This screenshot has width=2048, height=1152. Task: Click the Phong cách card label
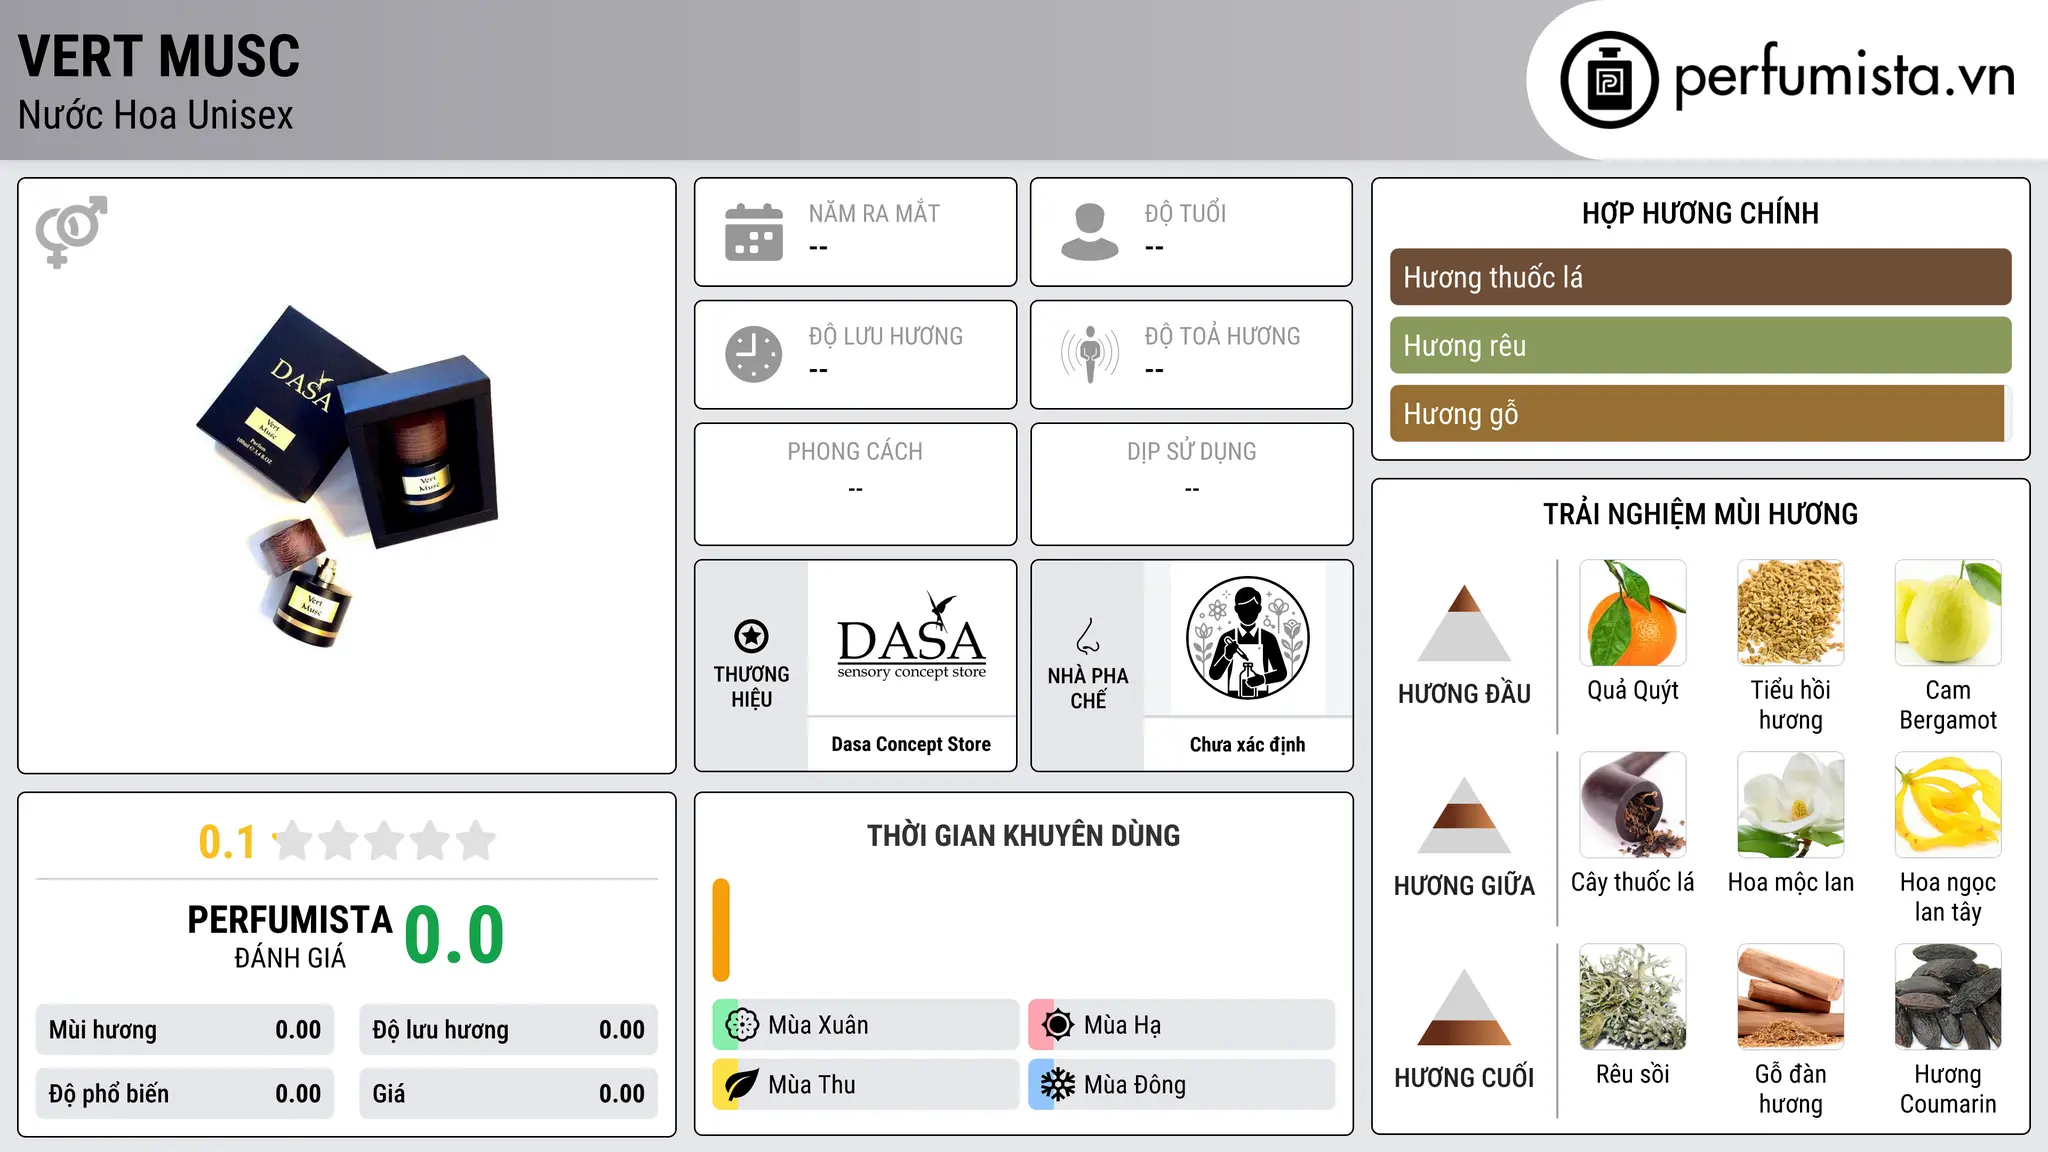click(x=855, y=452)
